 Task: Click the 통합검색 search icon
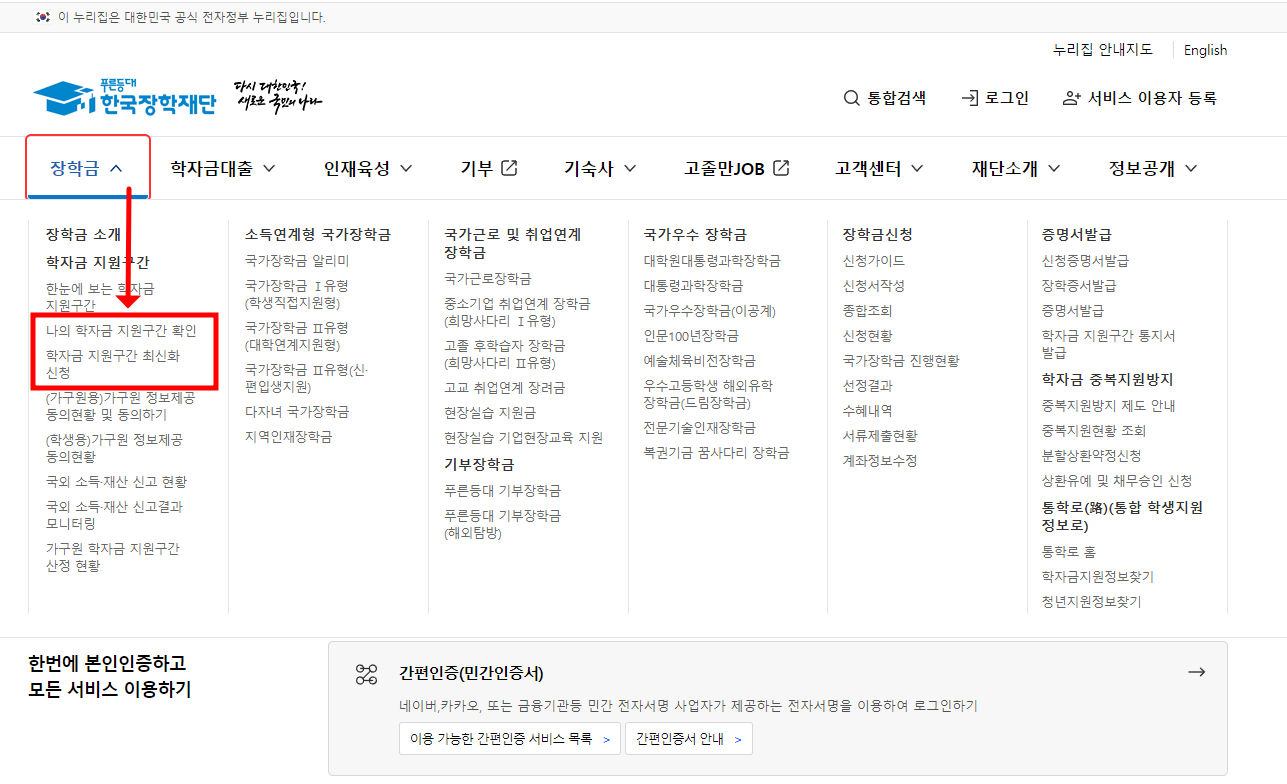(851, 98)
